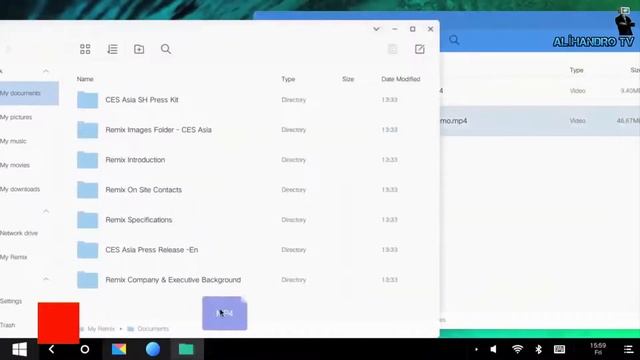
Task: Sort by Type column in the front window
Action: click(288, 79)
